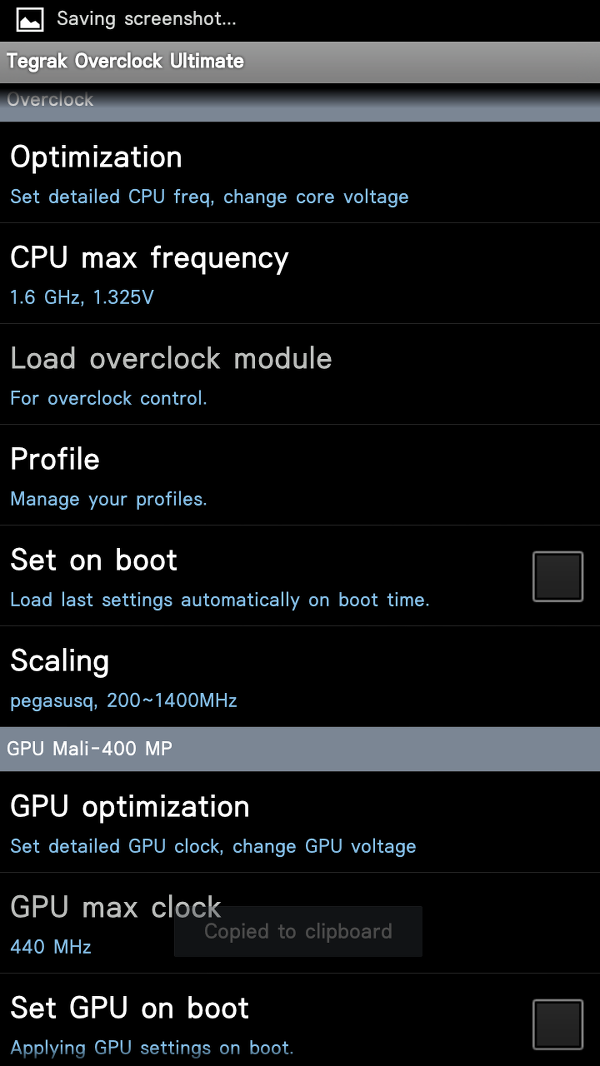Open CPU max frequency setting
The image size is (600, 1066).
point(300,273)
